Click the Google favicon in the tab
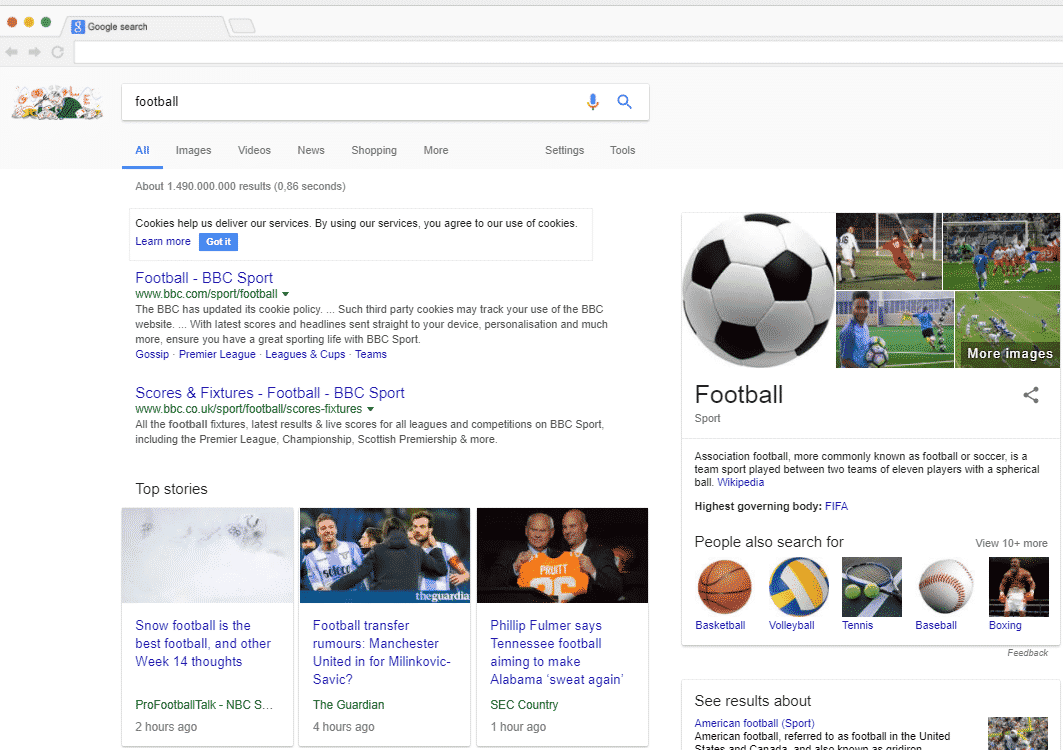Screen dimensions: 1063x750 [78, 26]
